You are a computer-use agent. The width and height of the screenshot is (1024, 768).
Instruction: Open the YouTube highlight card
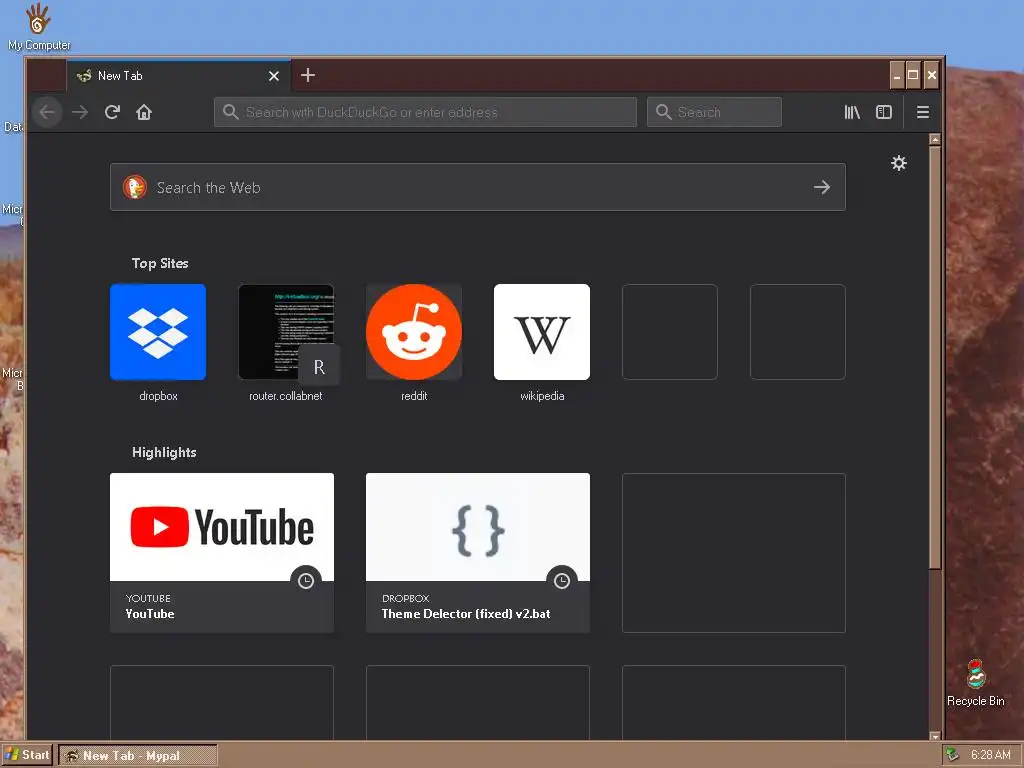coord(222,552)
